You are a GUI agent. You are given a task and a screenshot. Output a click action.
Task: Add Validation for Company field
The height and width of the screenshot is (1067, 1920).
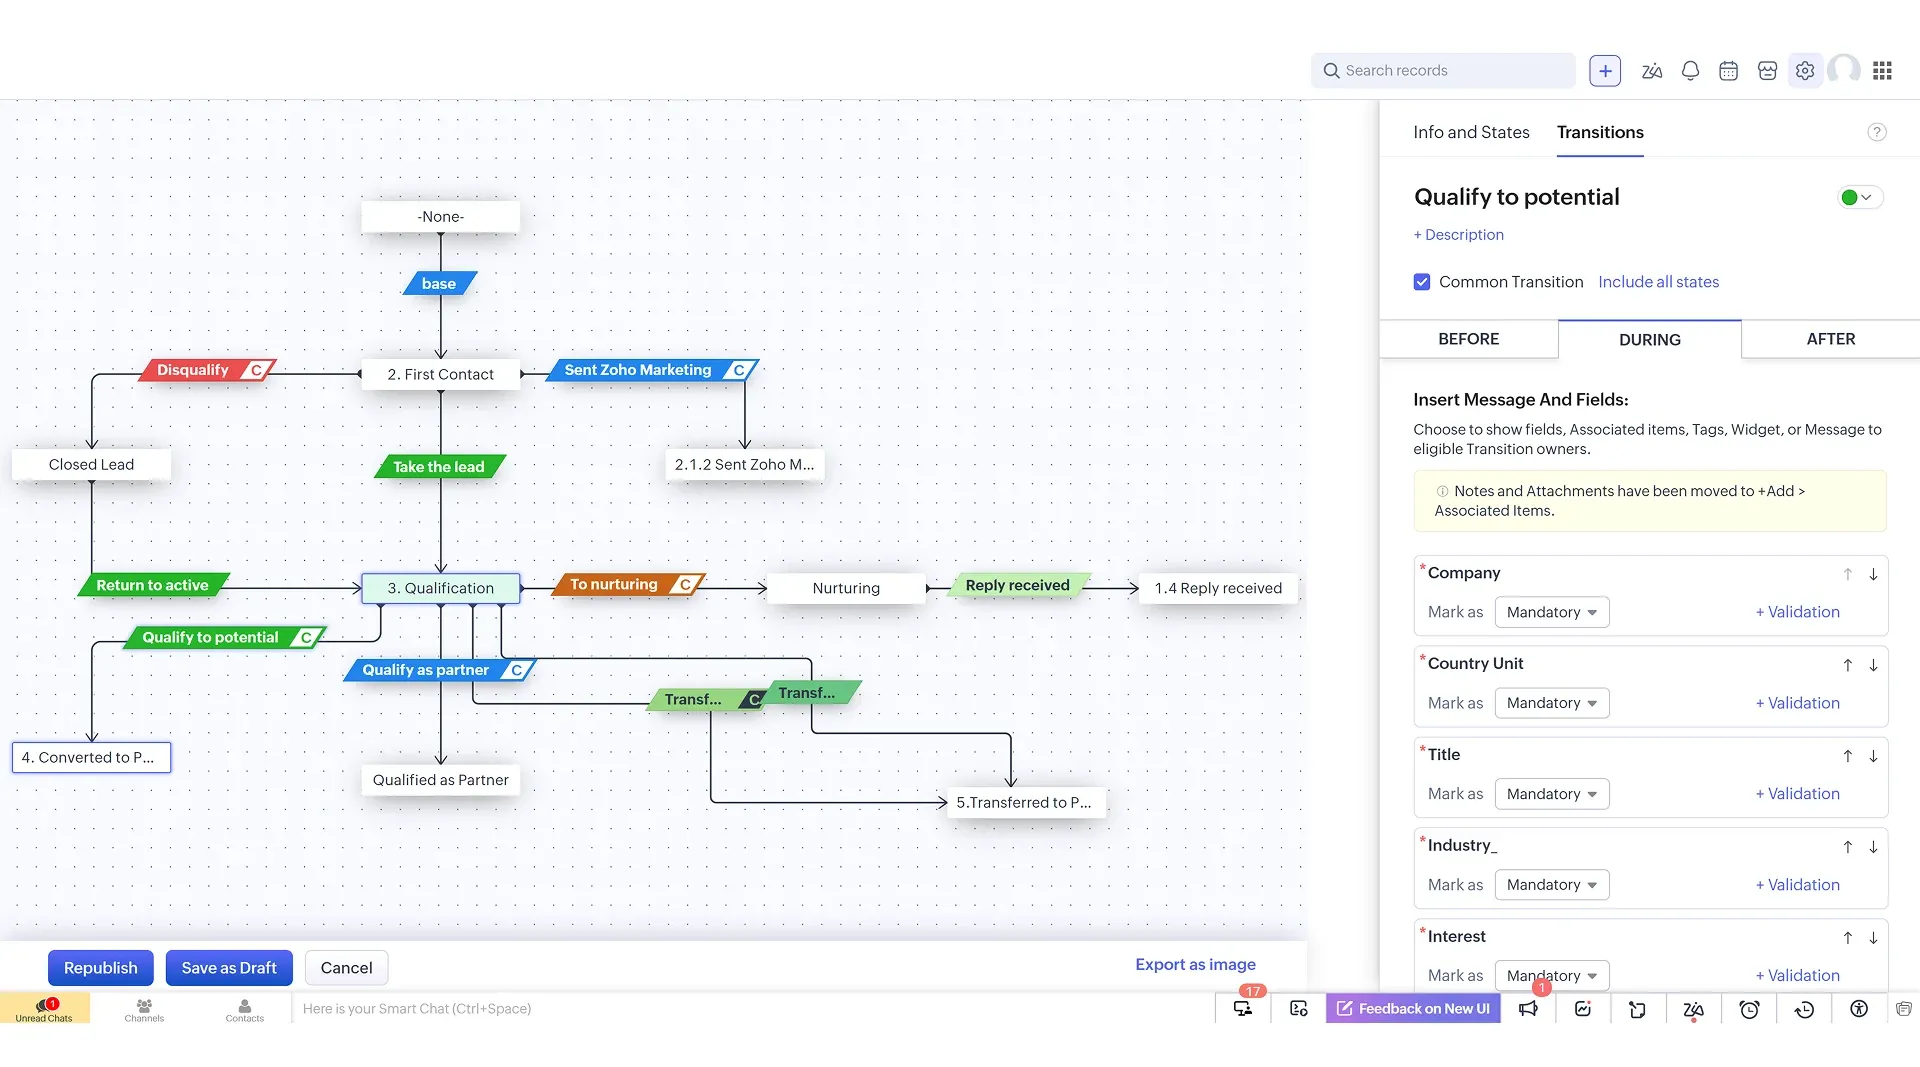tap(1797, 612)
